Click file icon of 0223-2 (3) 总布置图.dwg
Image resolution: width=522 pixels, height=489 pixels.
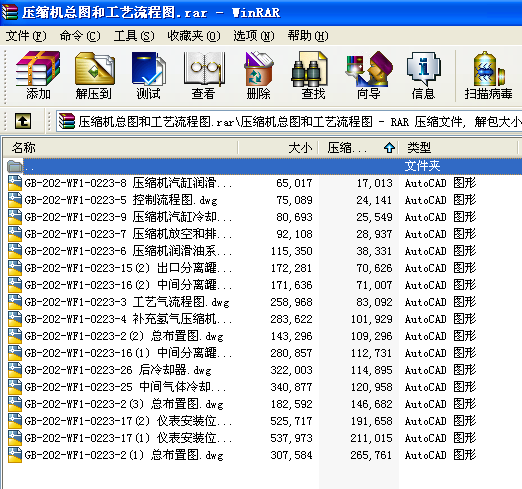click(15, 404)
